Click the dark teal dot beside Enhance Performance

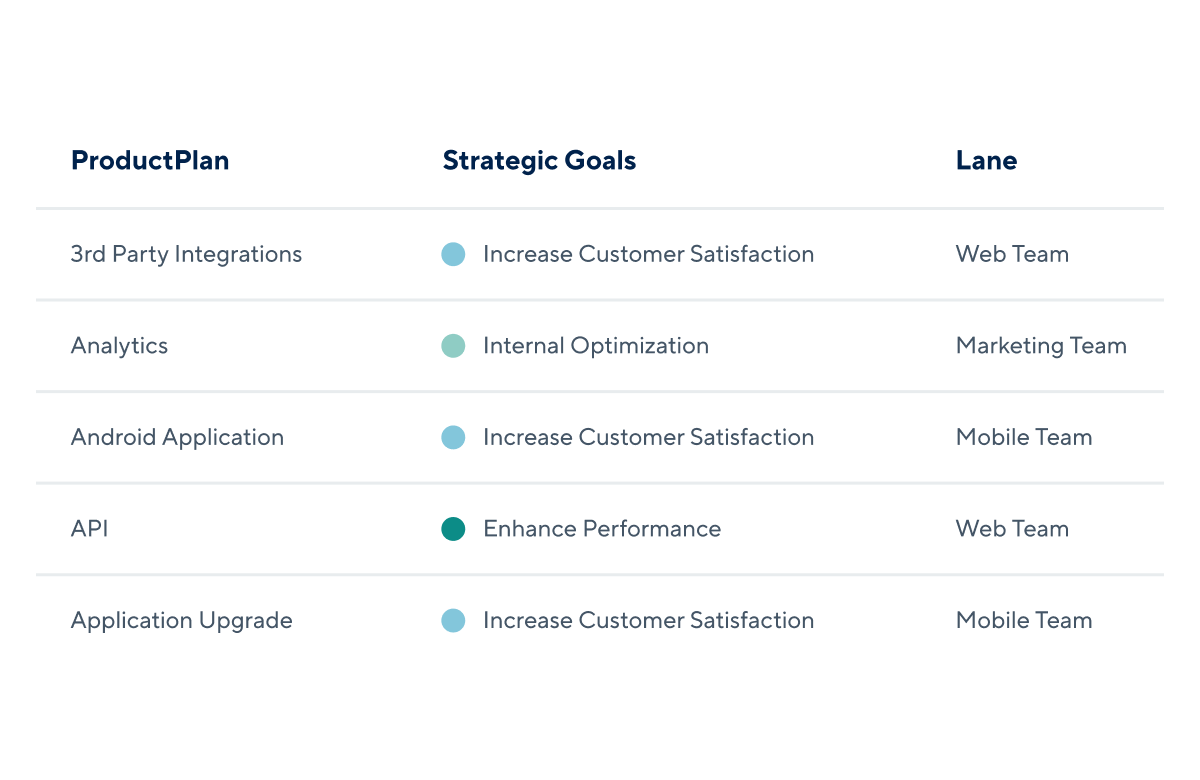pos(453,529)
